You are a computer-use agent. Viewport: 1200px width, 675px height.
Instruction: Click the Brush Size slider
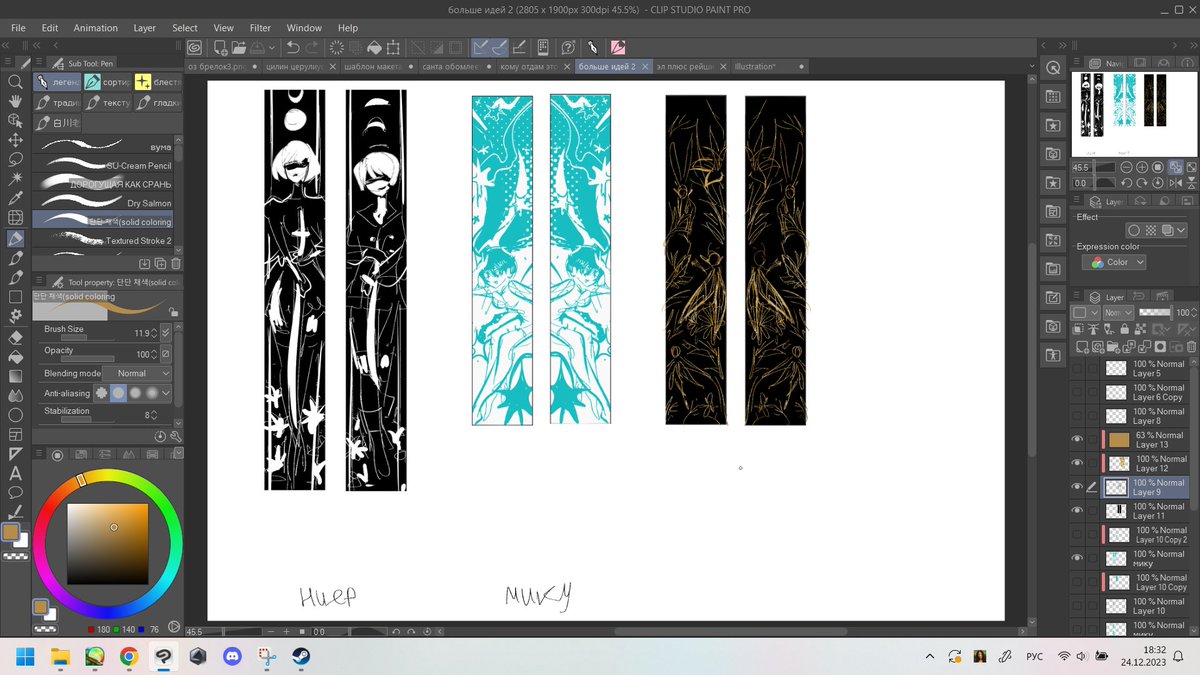click(x=88, y=338)
